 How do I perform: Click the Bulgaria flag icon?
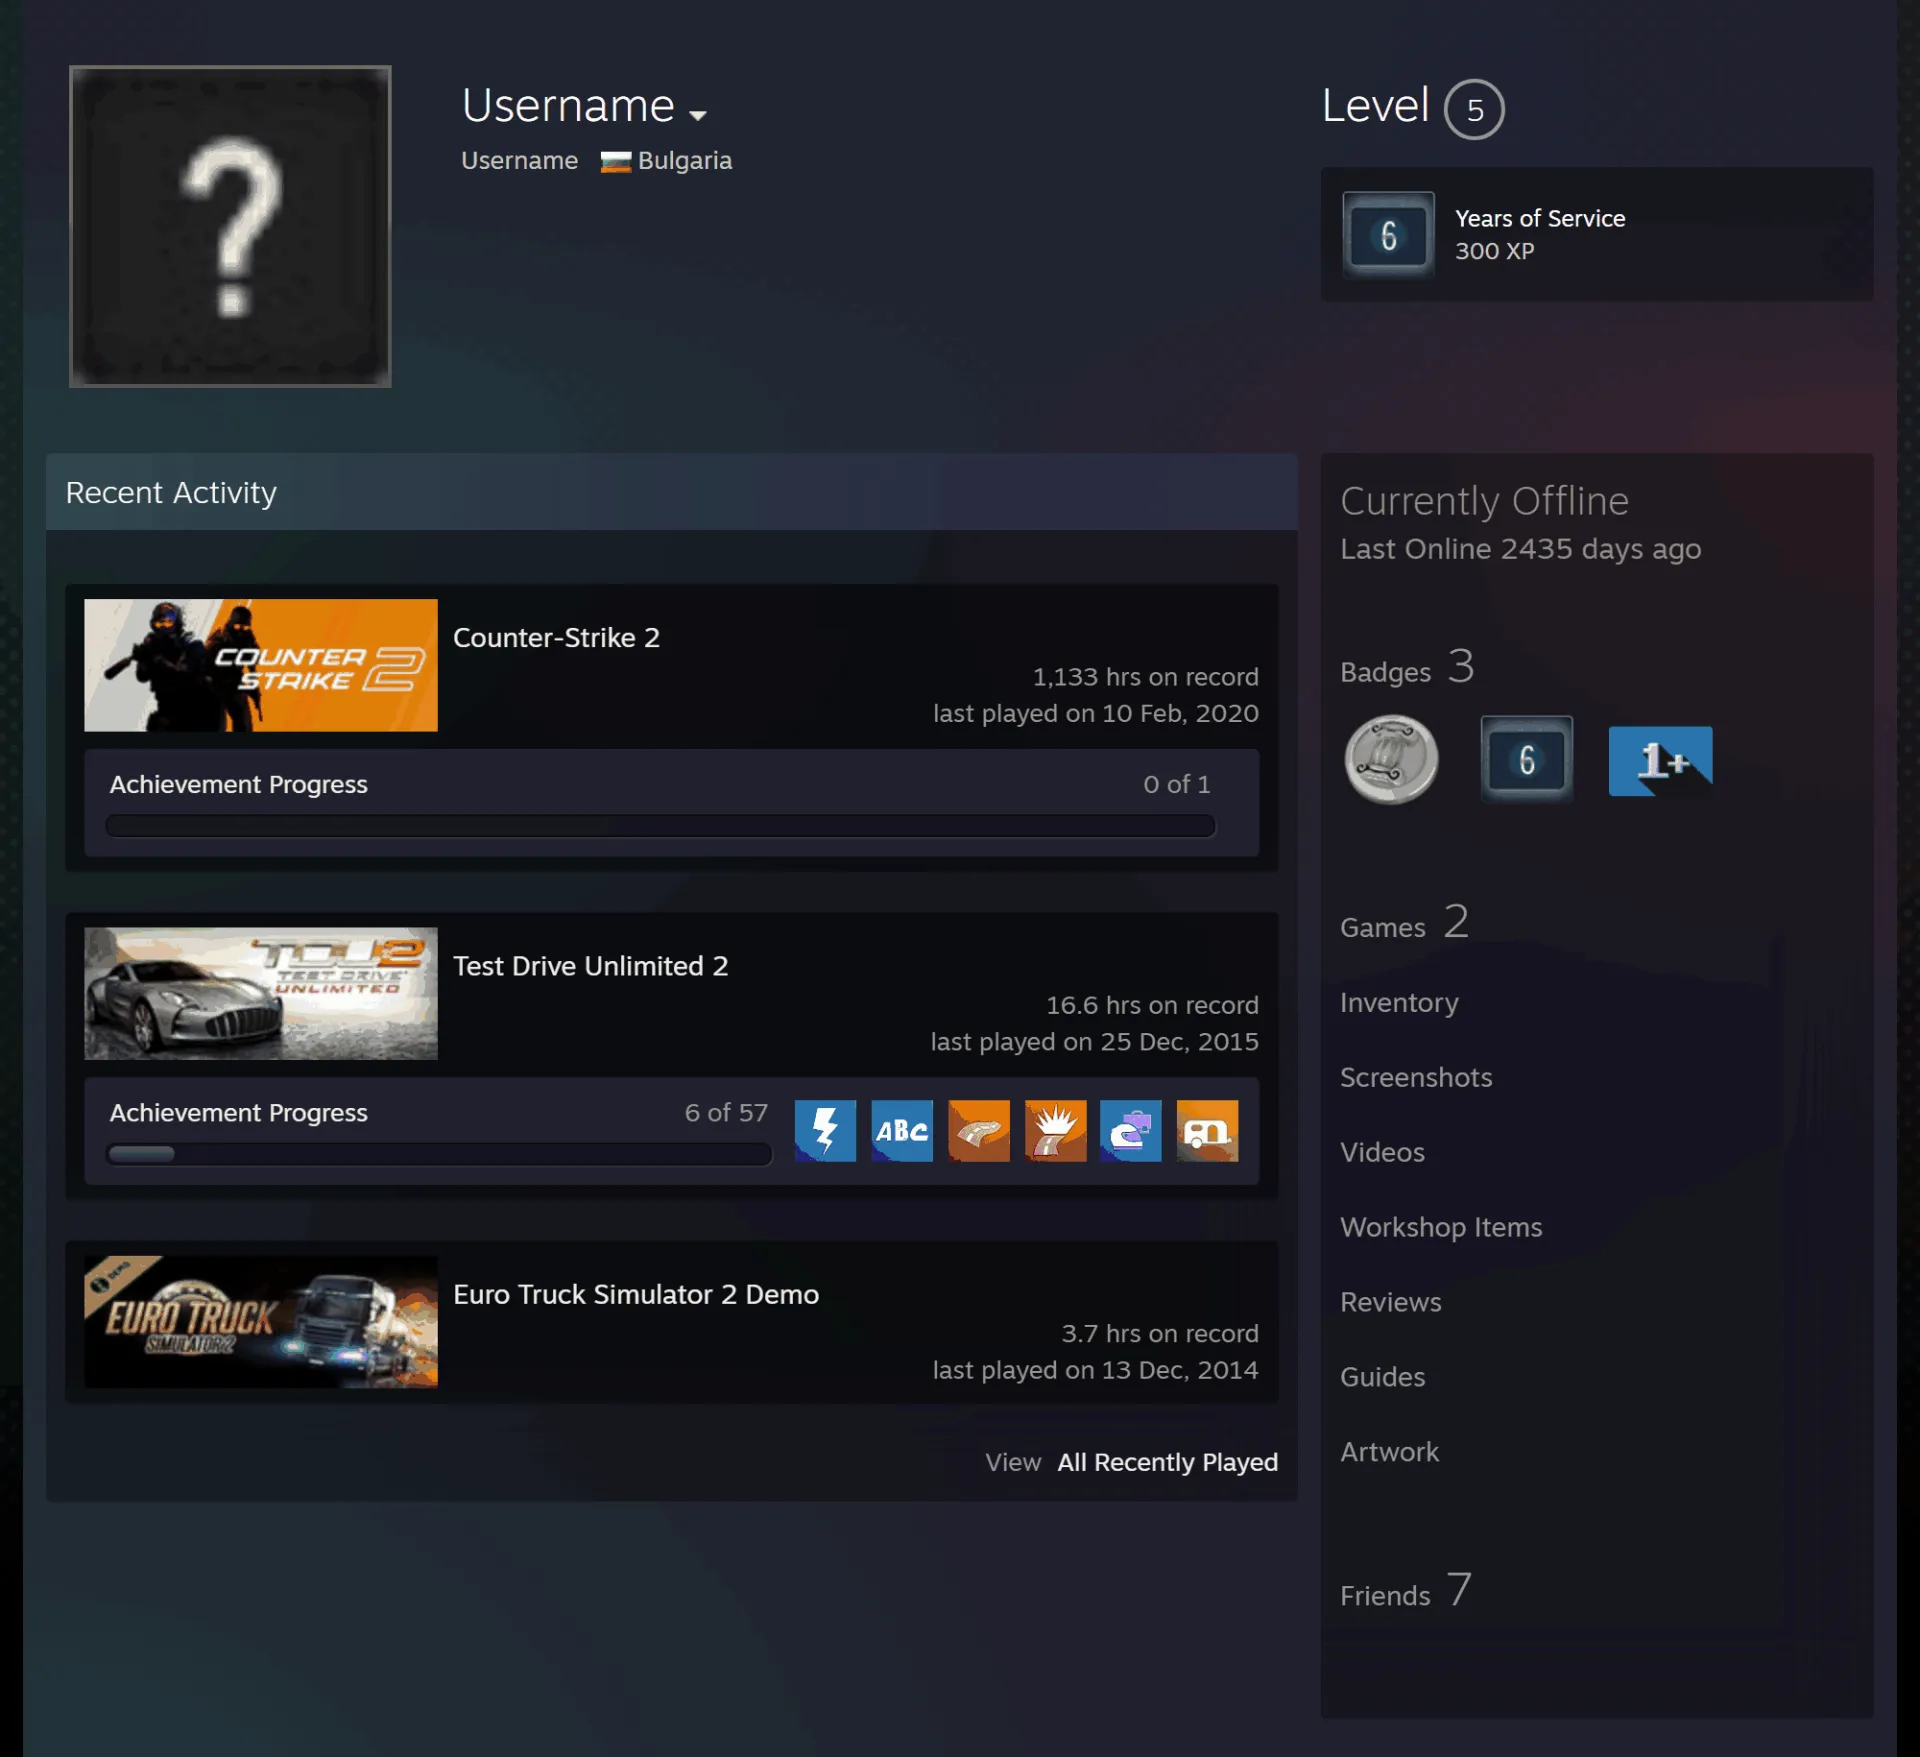pos(615,162)
